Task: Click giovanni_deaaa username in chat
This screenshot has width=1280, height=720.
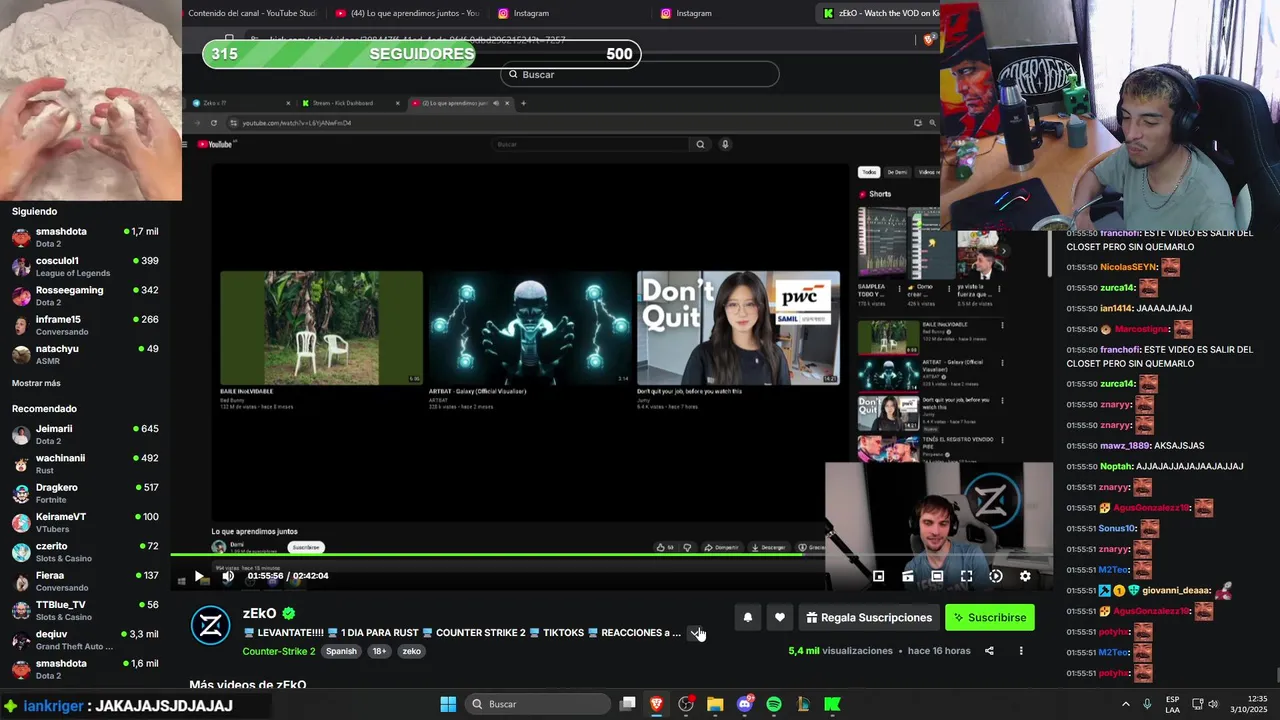Action: click(x=1177, y=590)
